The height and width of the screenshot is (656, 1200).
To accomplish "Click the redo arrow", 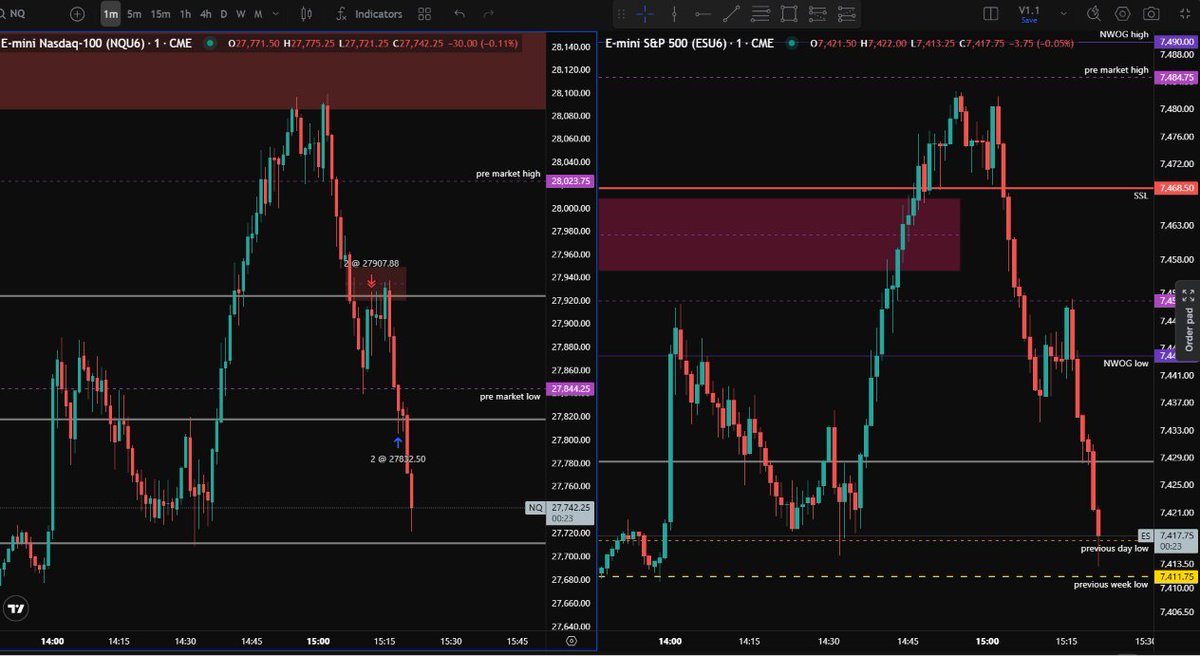I will (488, 14).
